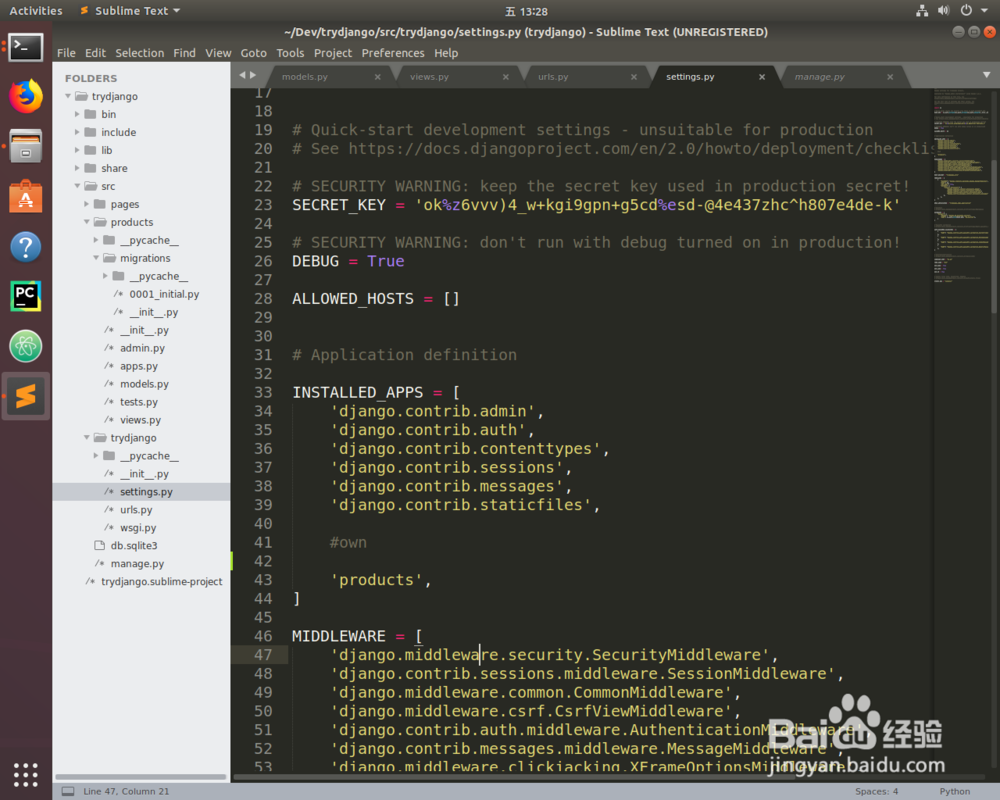The height and width of the screenshot is (800, 1000).
Task: Change syntax via Python in status bar
Action: point(955,791)
